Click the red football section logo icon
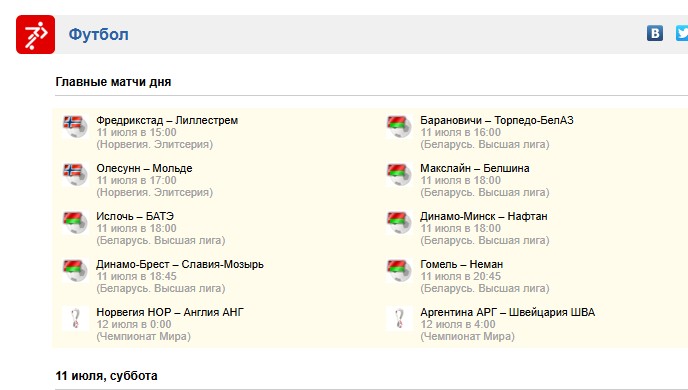 pos(36,35)
